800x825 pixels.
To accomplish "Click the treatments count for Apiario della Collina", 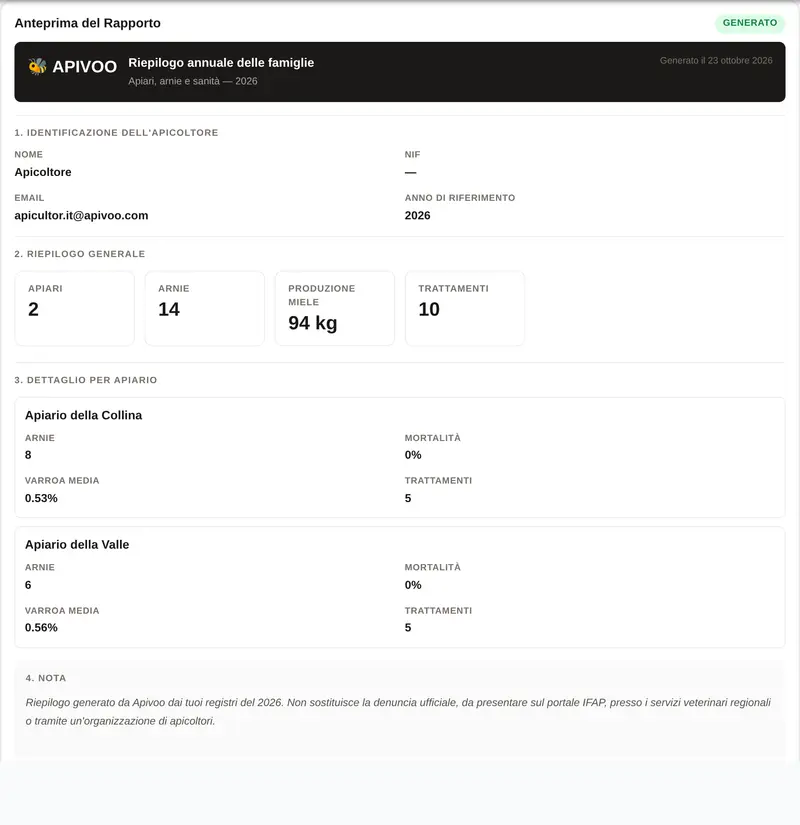I will (x=408, y=498).
